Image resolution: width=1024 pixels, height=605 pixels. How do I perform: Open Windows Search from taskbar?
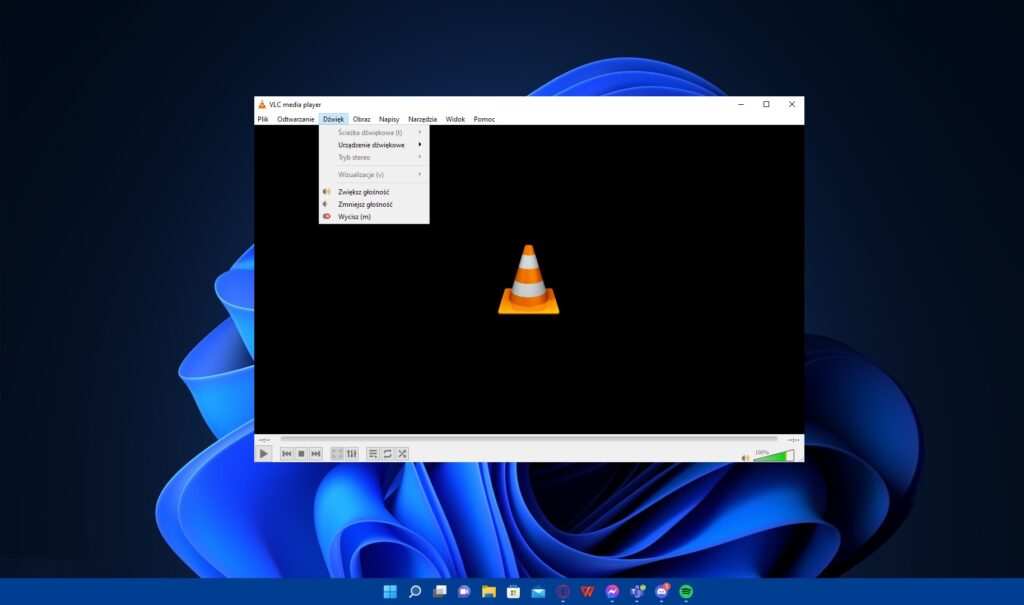(415, 592)
